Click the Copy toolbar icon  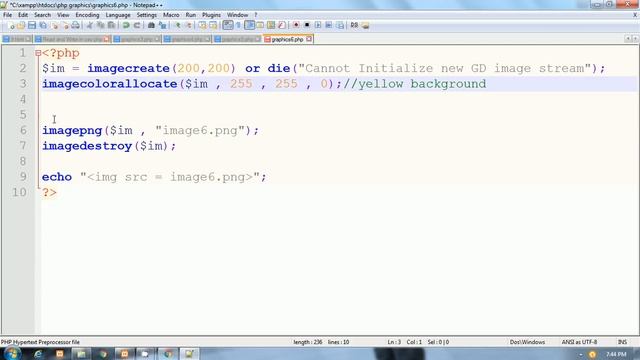pyautogui.click(x=100, y=25)
